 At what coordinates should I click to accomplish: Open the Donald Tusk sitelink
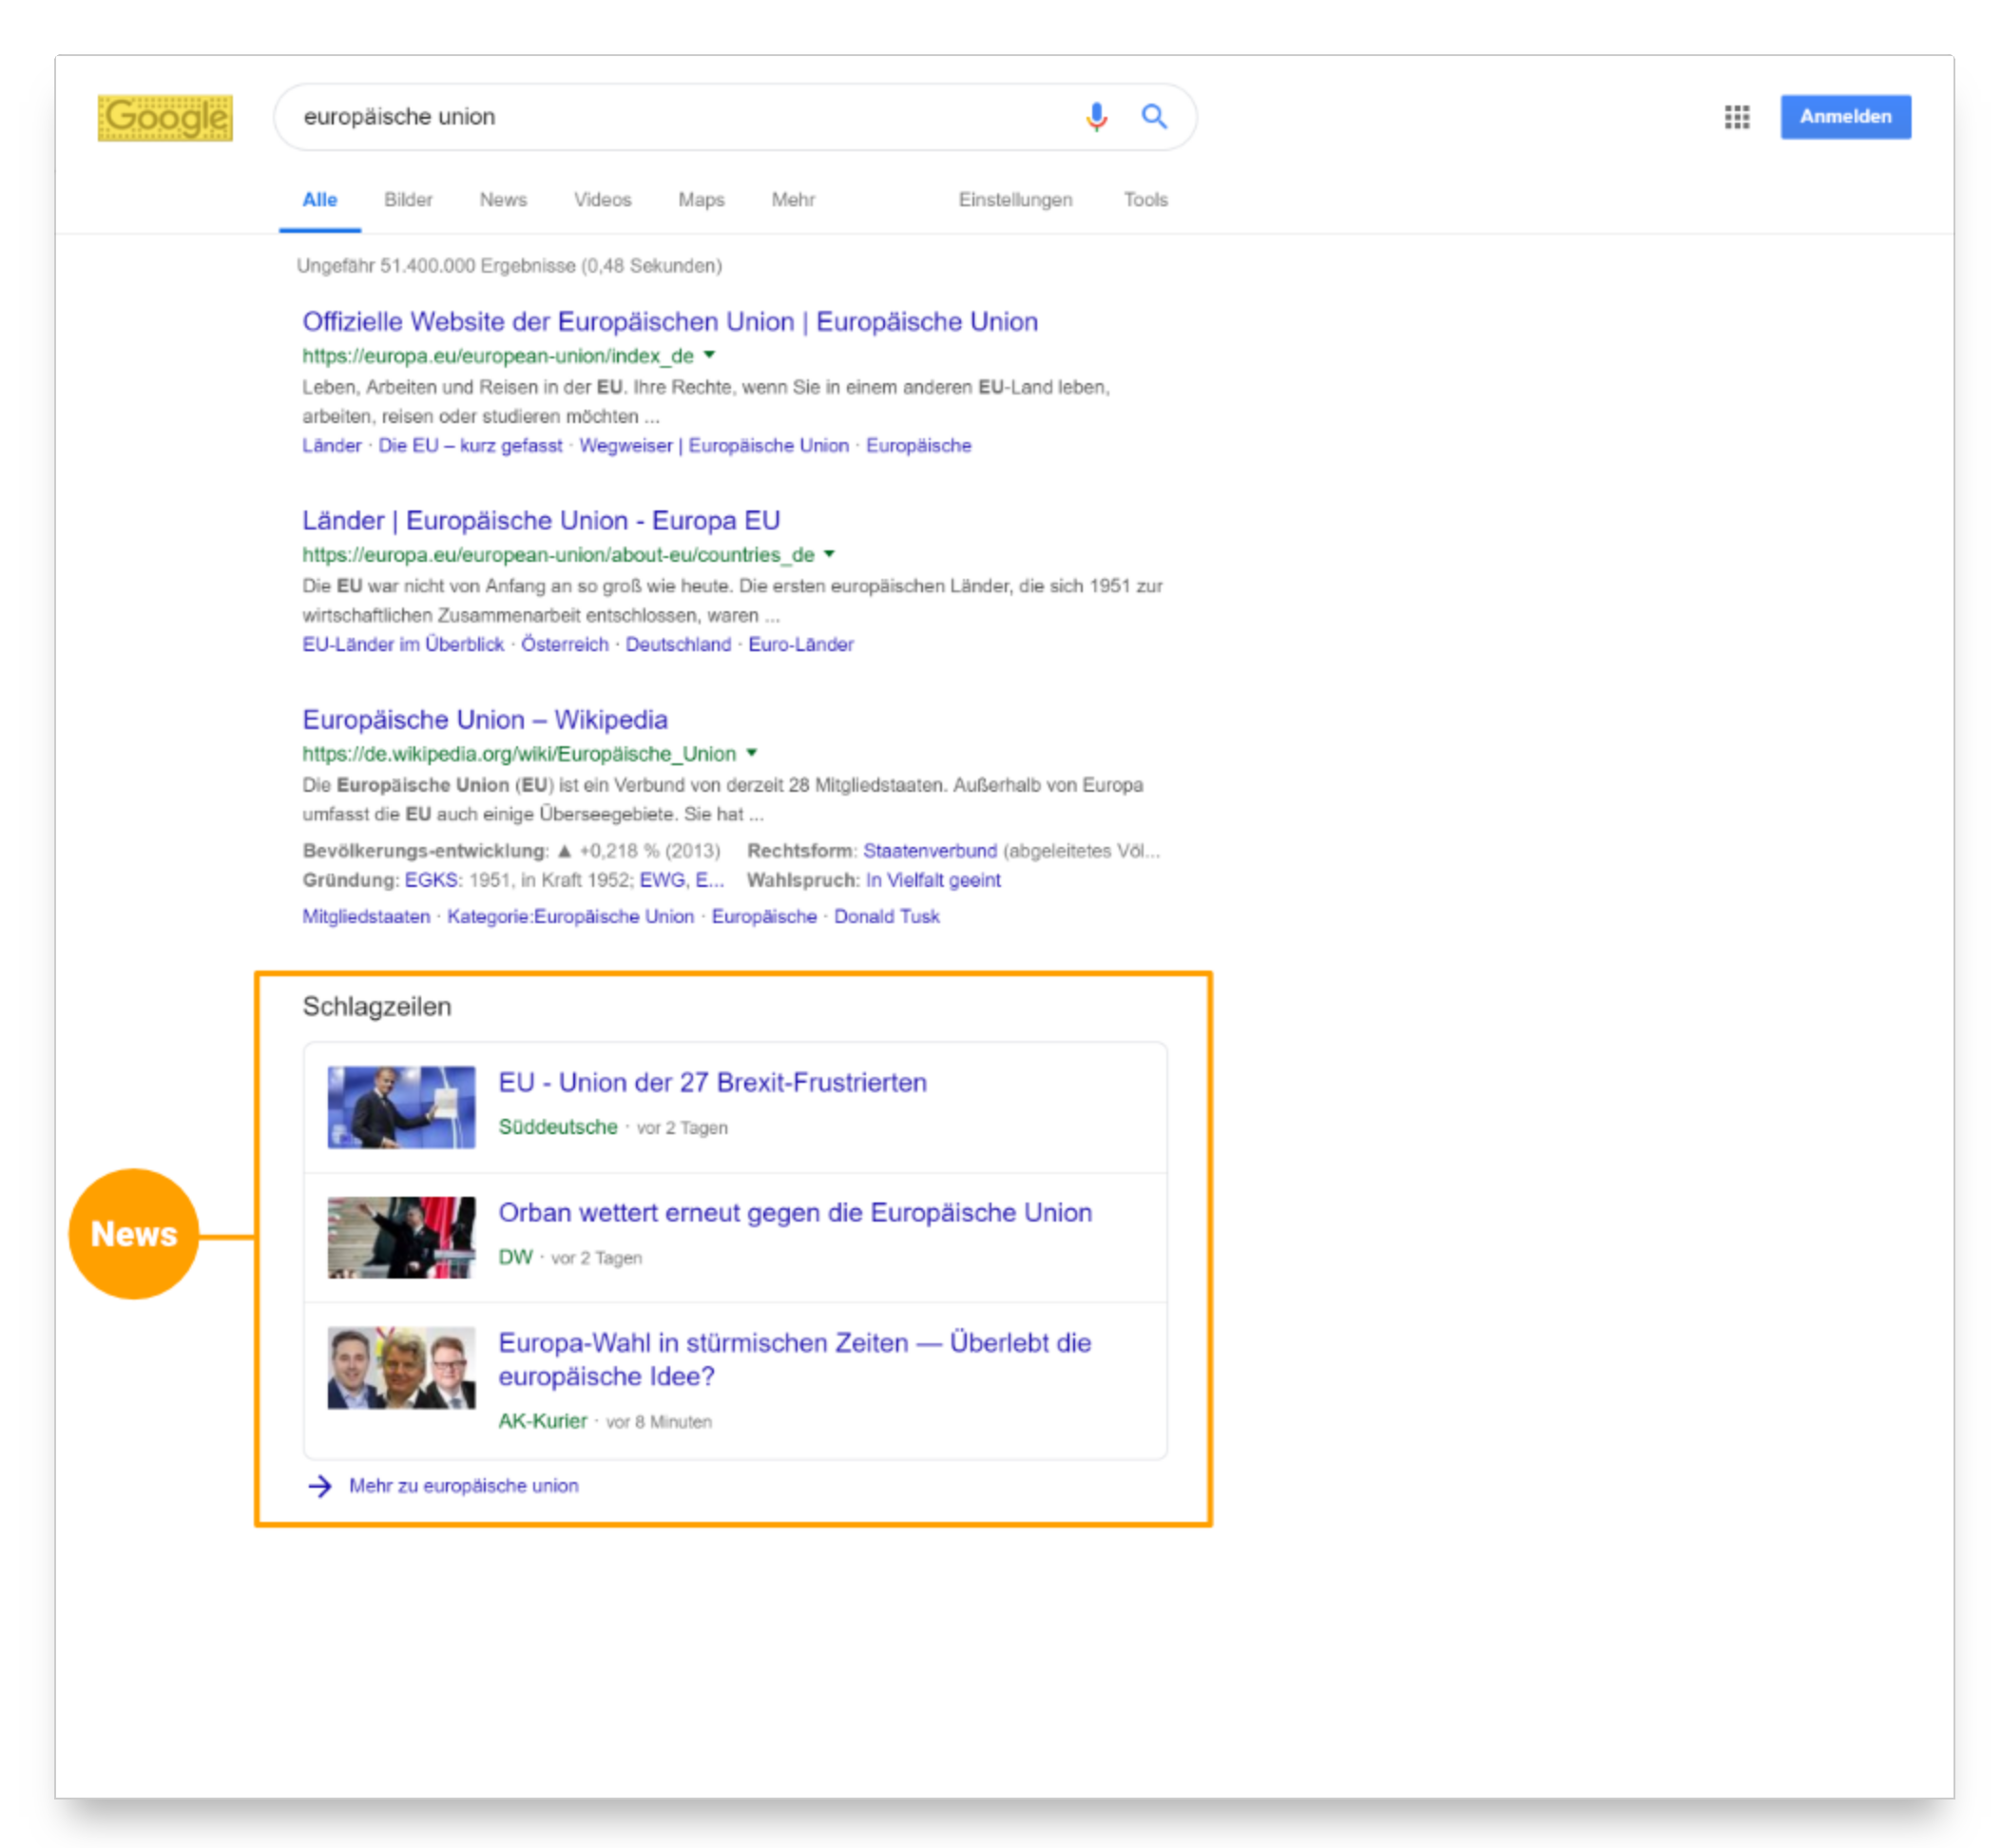tap(886, 917)
